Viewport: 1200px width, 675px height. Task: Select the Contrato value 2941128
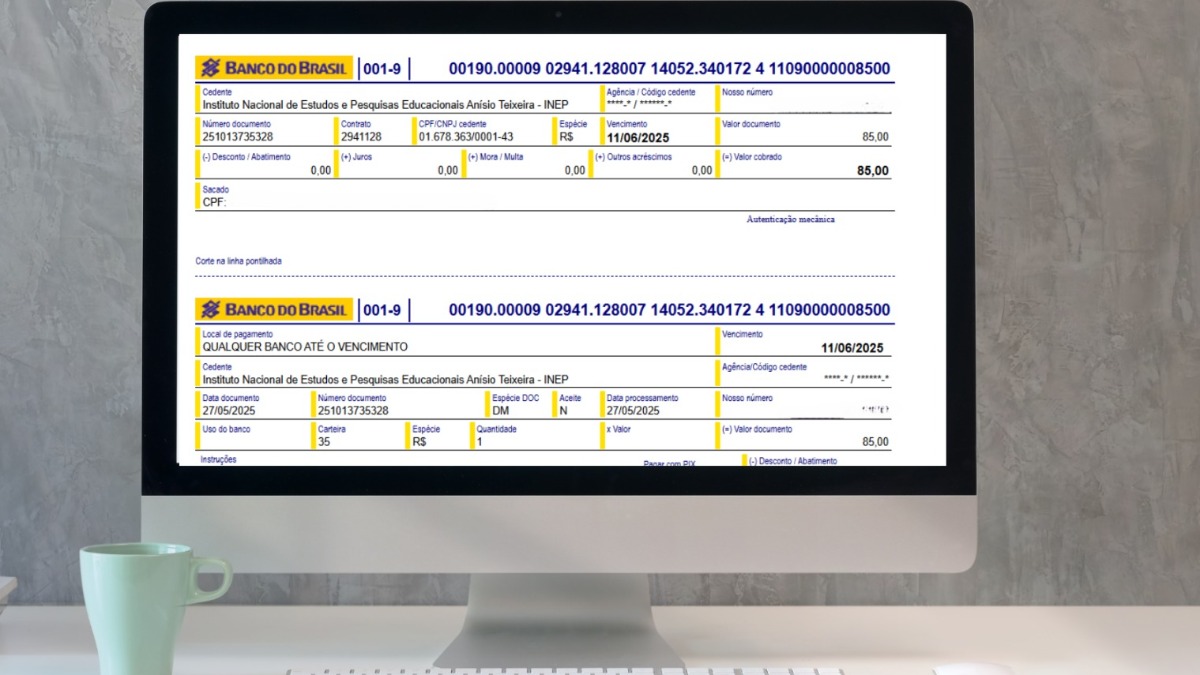(x=361, y=137)
